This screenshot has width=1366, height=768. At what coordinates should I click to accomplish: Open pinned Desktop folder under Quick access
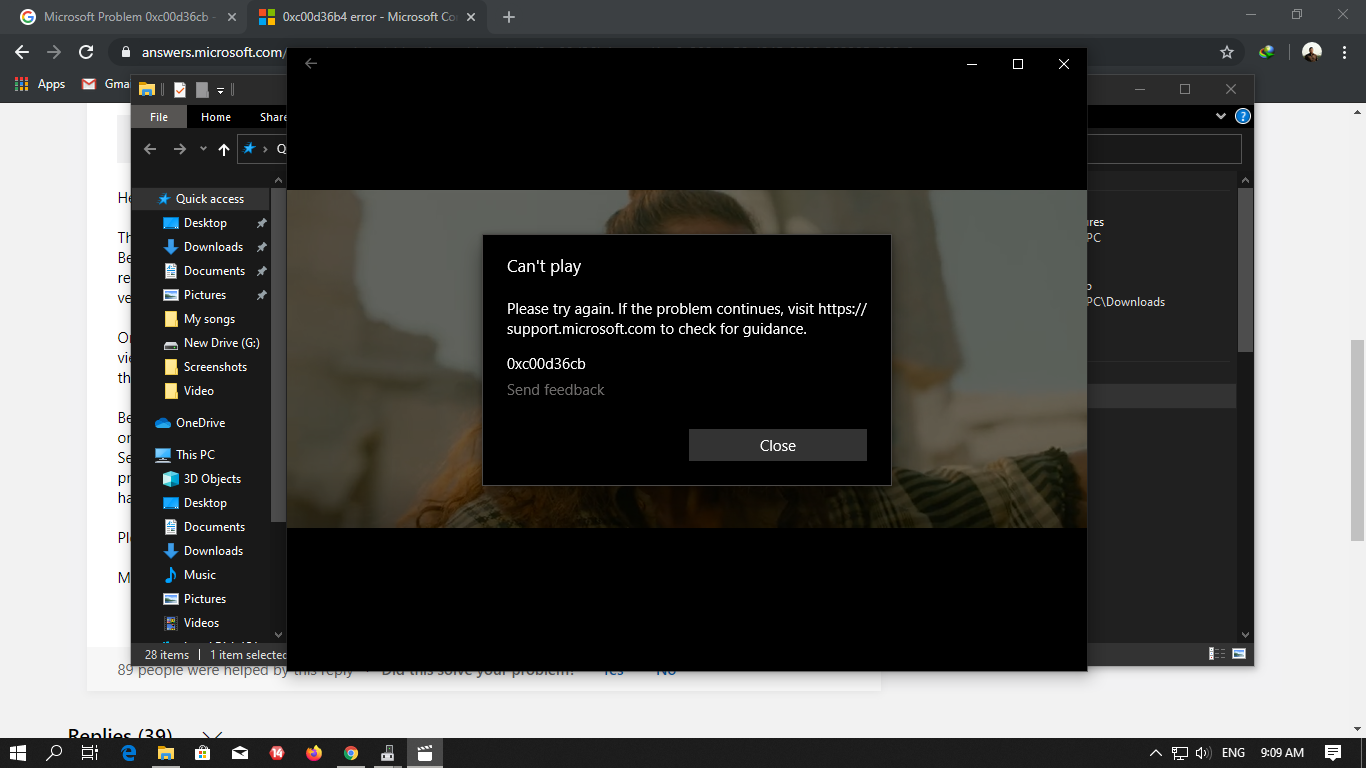(205, 223)
